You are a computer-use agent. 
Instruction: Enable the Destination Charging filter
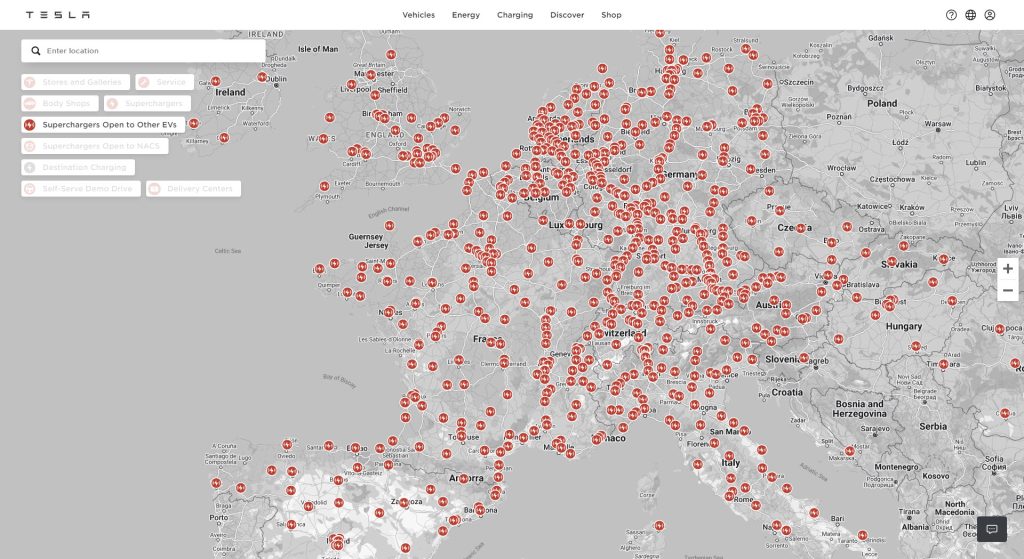click(x=77, y=167)
